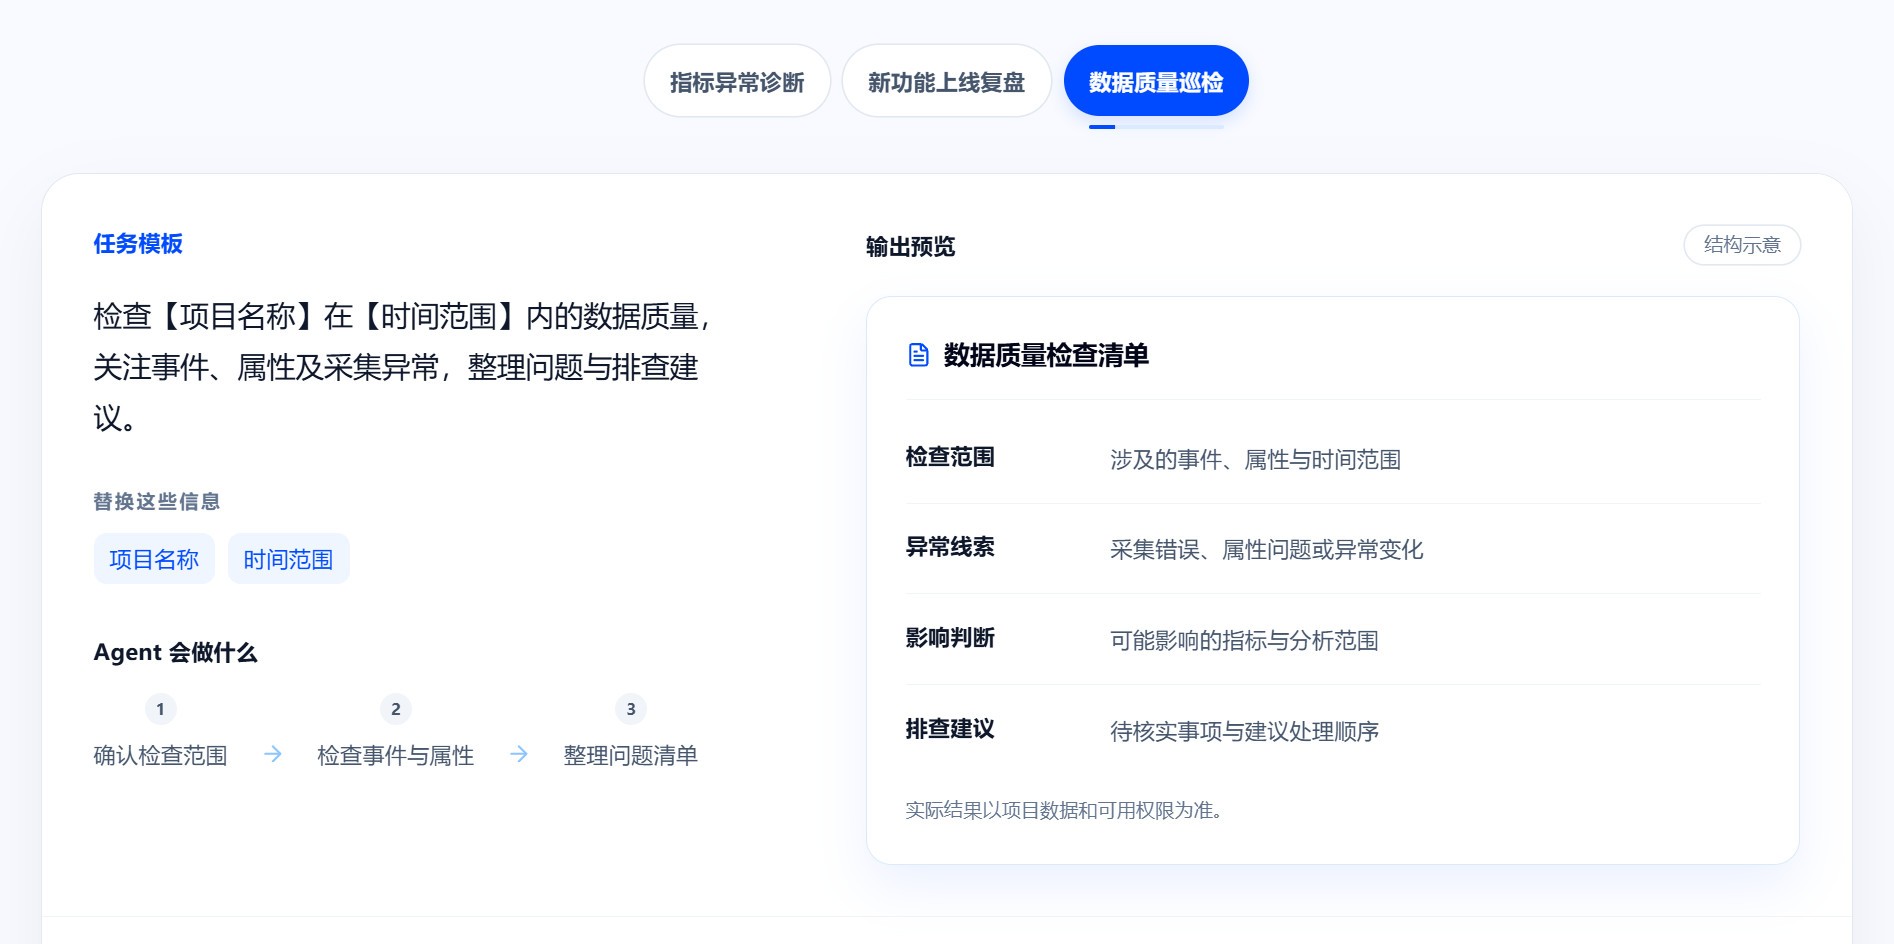The height and width of the screenshot is (944, 1894).
Task: Click the text 涉及的事件、属性与时间范围
Action: (x=1255, y=460)
